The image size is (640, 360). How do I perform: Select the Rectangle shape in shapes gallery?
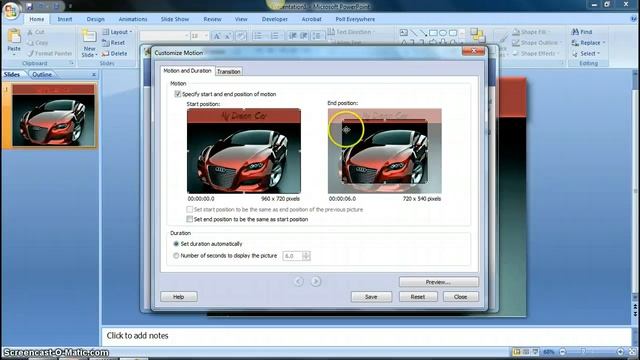coord(433,33)
